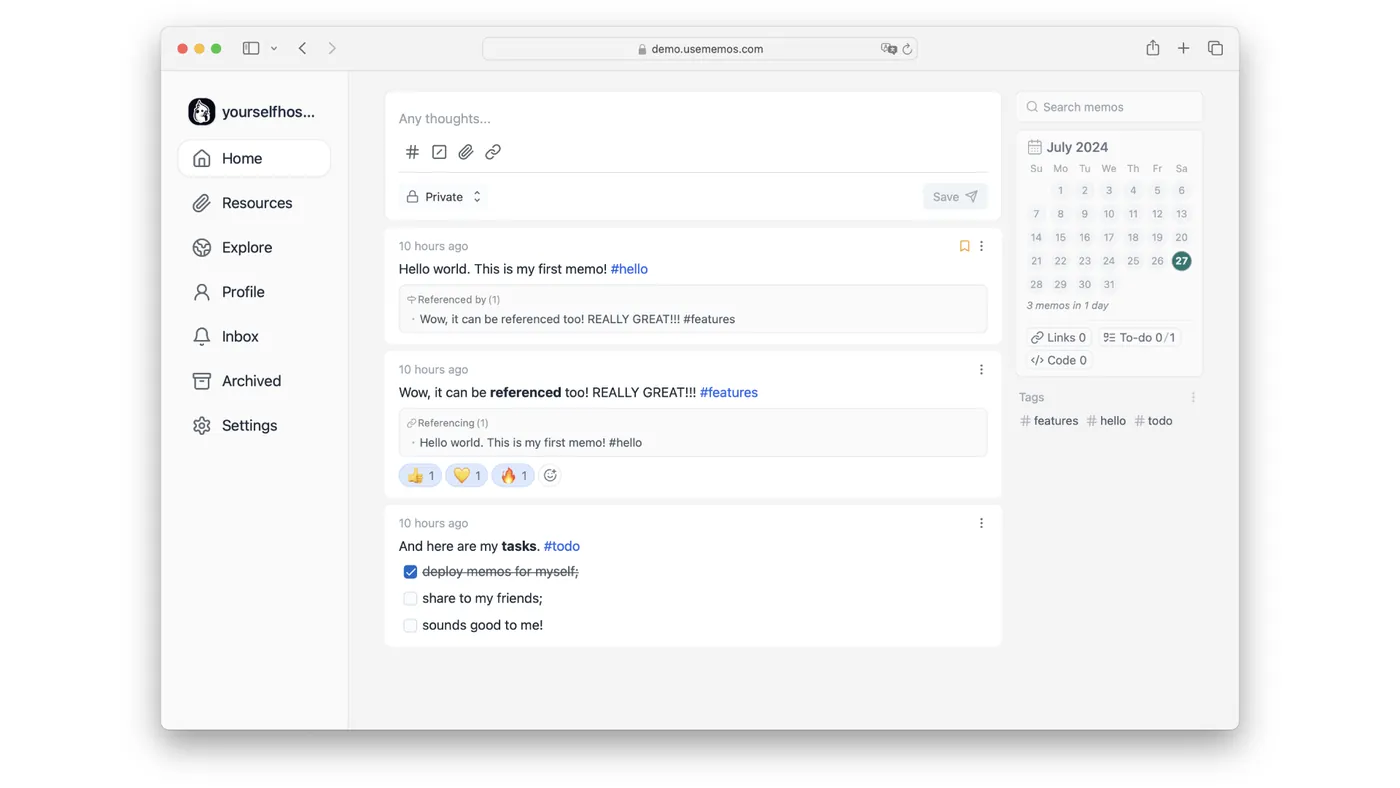Uncheck the deploy memos for myself task
Screen dimensions: 1400x788
[x=410, y=572]
